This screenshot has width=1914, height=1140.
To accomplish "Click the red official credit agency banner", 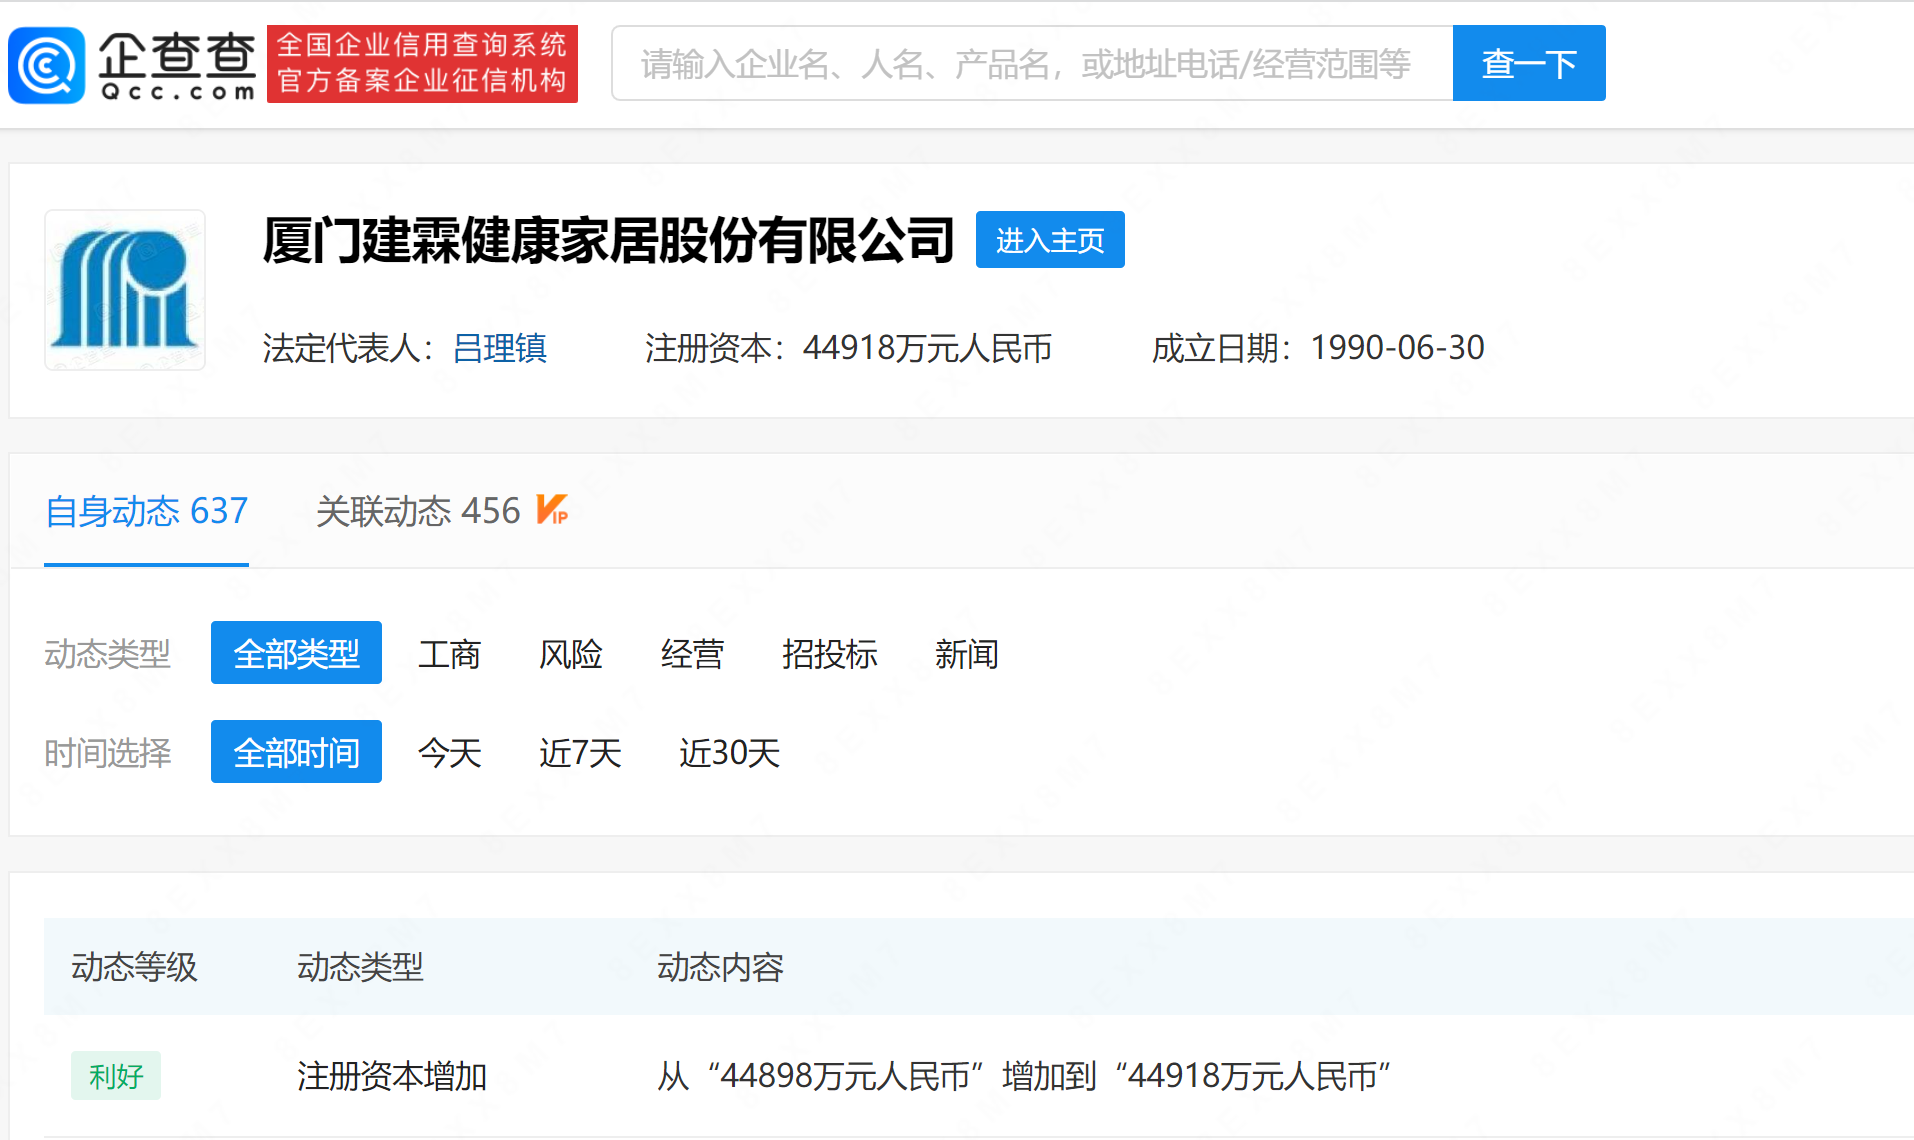I will click(422, 64).
